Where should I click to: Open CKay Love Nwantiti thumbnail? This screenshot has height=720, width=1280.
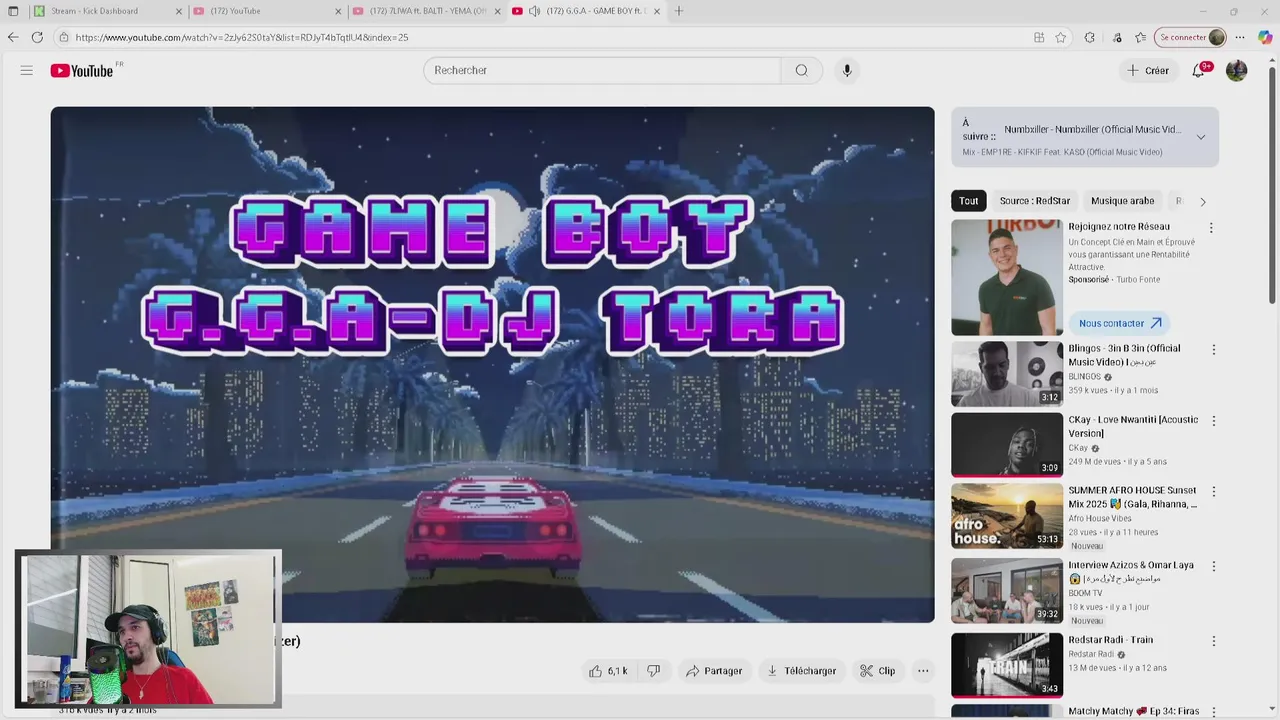pyautogui.click(x=1007, y=445)
